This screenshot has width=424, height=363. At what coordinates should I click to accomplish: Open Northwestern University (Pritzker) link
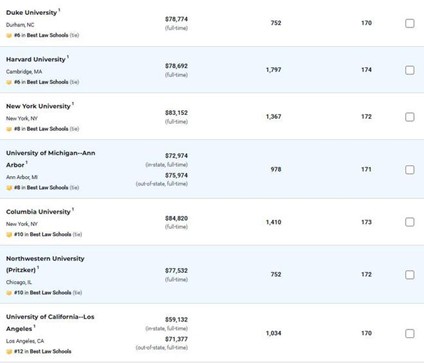click(45, 264)
